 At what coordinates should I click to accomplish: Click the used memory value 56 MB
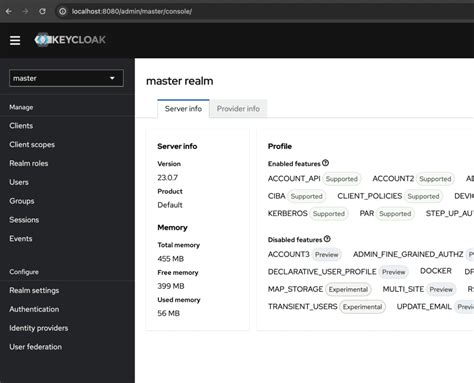pos(168,313)
